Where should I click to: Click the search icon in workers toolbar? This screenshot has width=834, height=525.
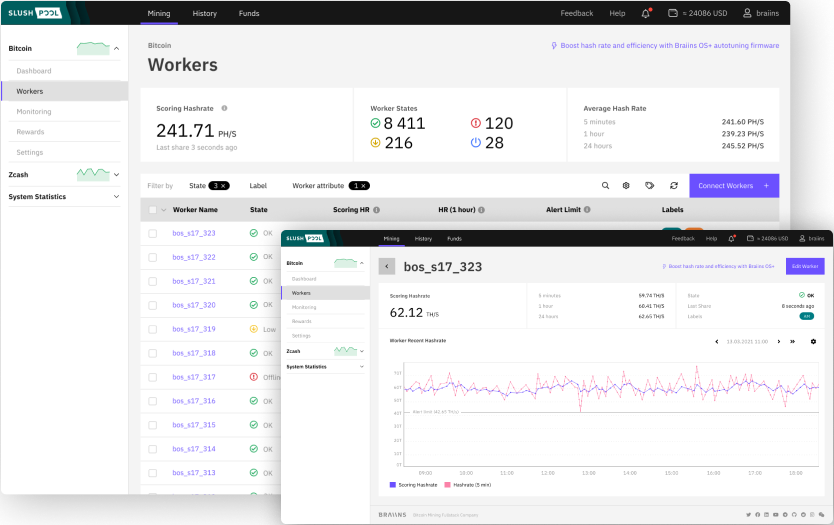[605, 186]
